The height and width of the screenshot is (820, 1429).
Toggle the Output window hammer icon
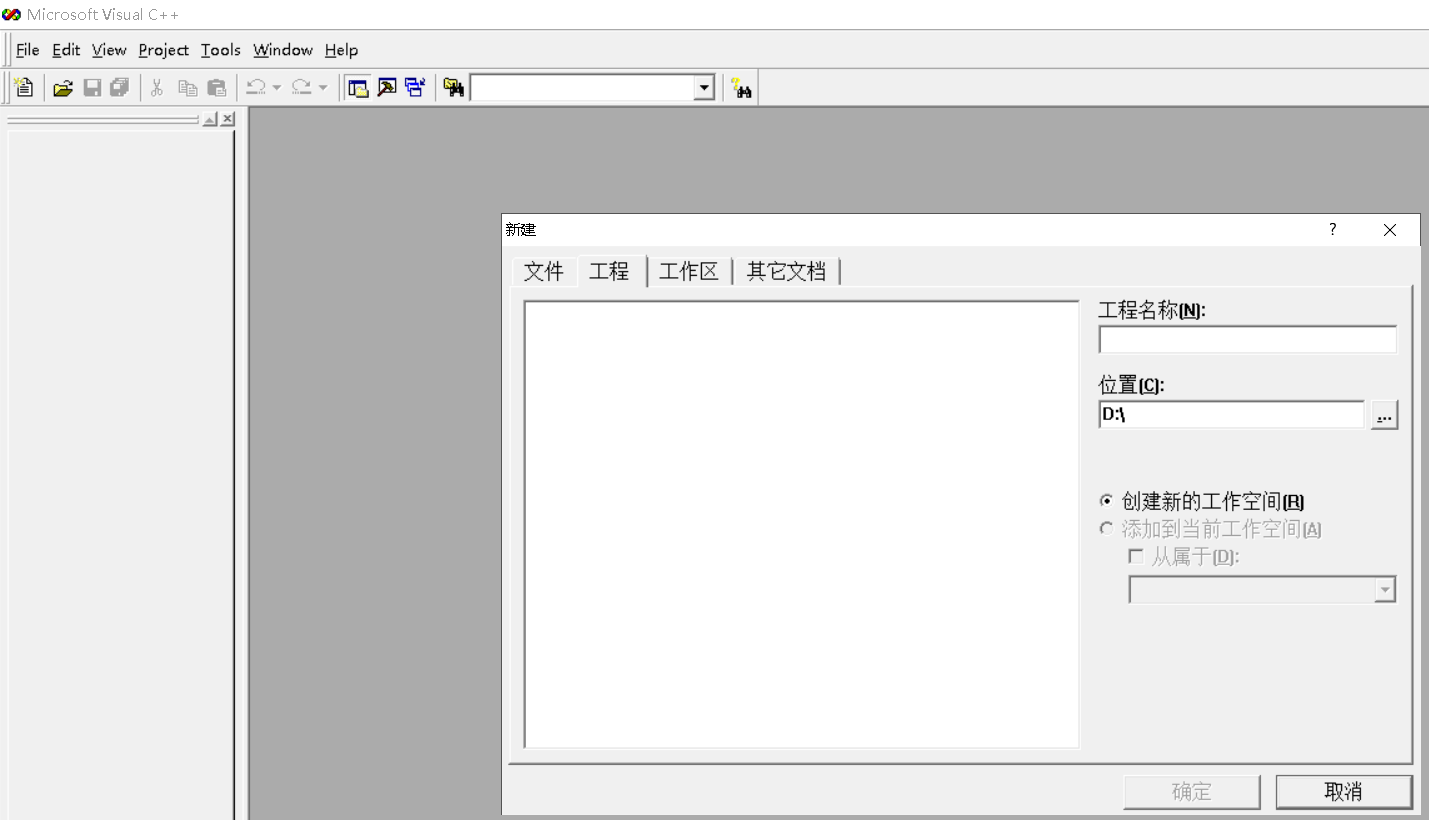coord(386,88)
